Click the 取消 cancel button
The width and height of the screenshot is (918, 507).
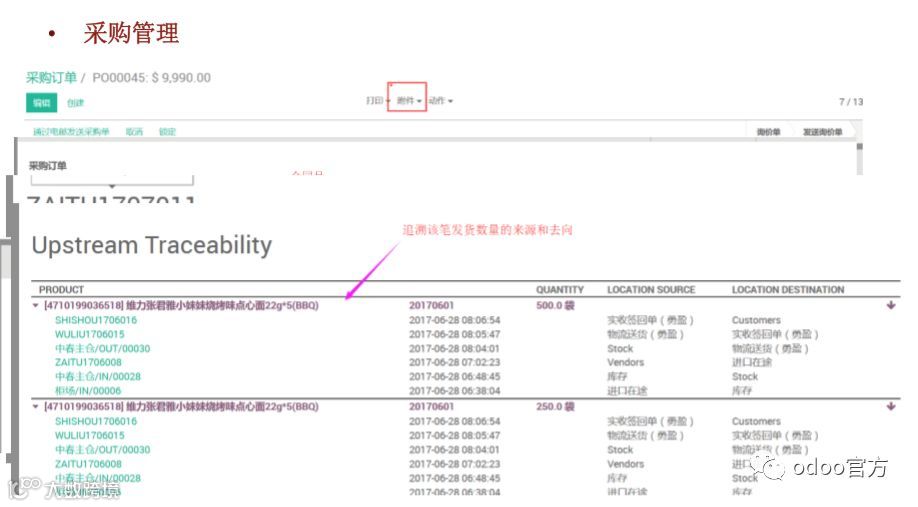[x=134, y=132]
